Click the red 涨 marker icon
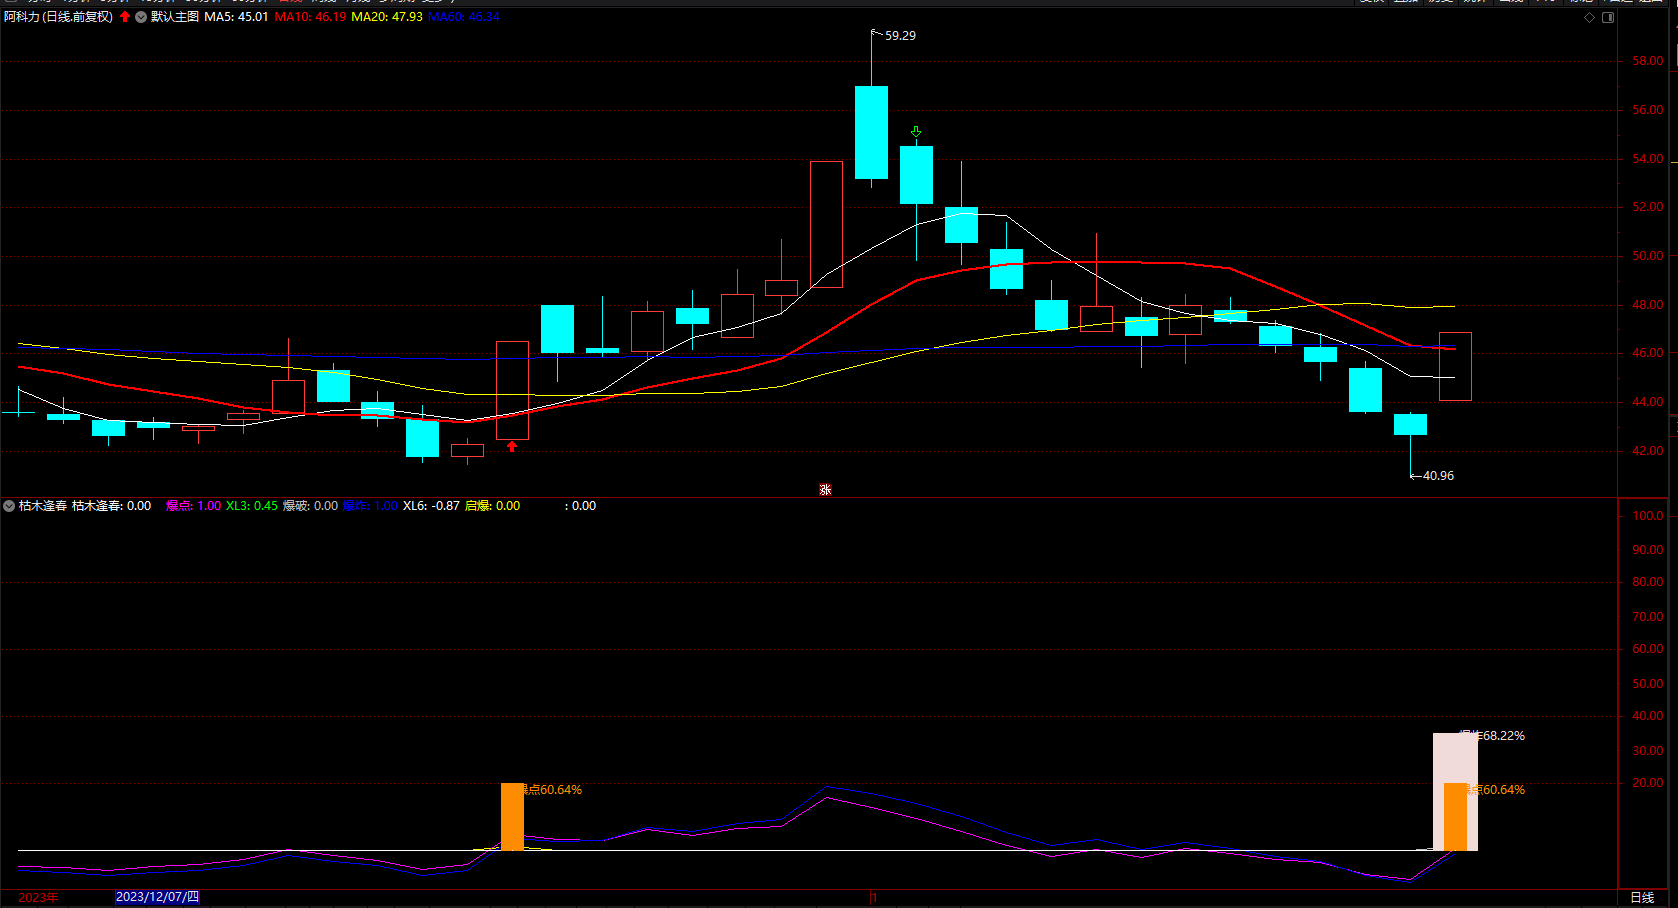 point(825,489)
